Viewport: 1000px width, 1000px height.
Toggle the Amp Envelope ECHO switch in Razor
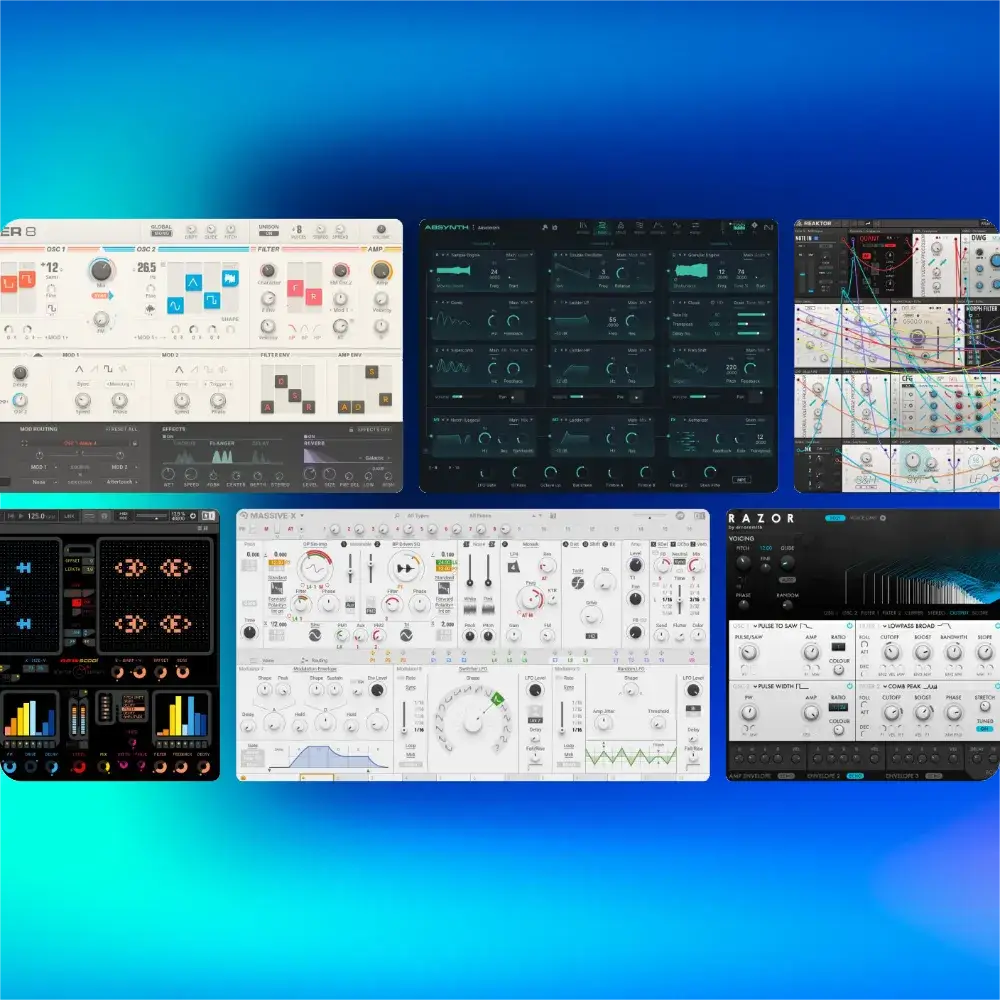786,776
